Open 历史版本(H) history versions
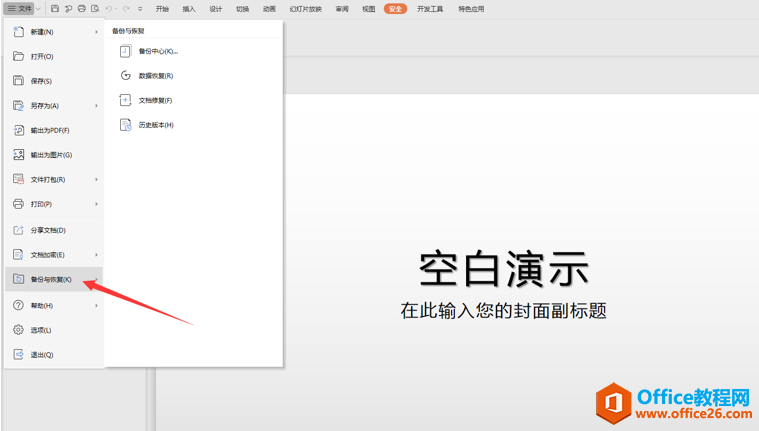759x431 pixels. click(x=155, y=125)
